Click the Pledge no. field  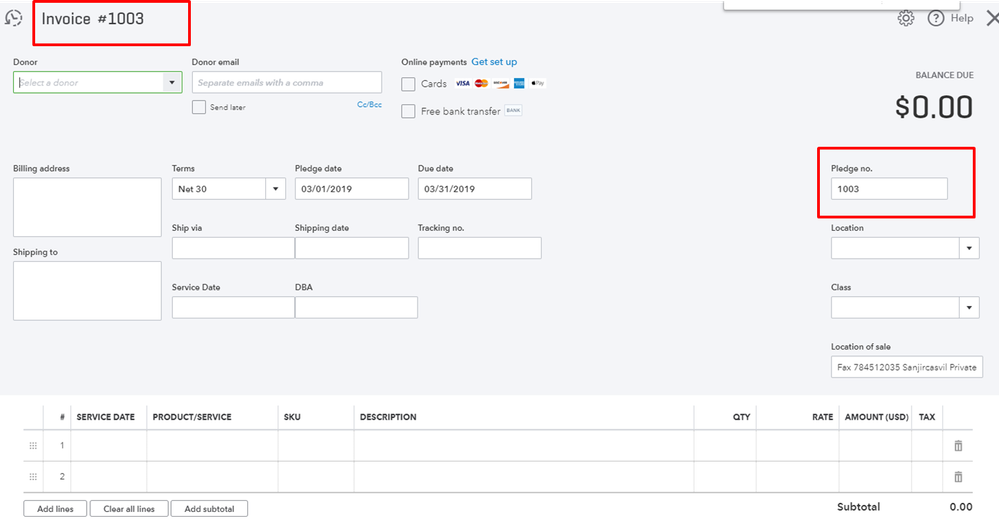coord(889,189)
